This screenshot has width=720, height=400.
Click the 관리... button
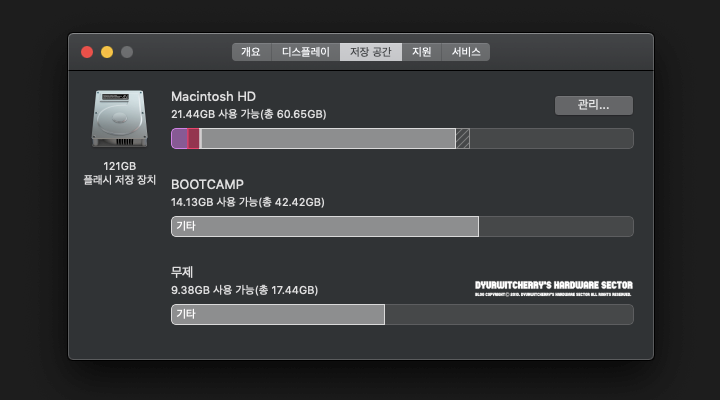[x=594, y=106]
